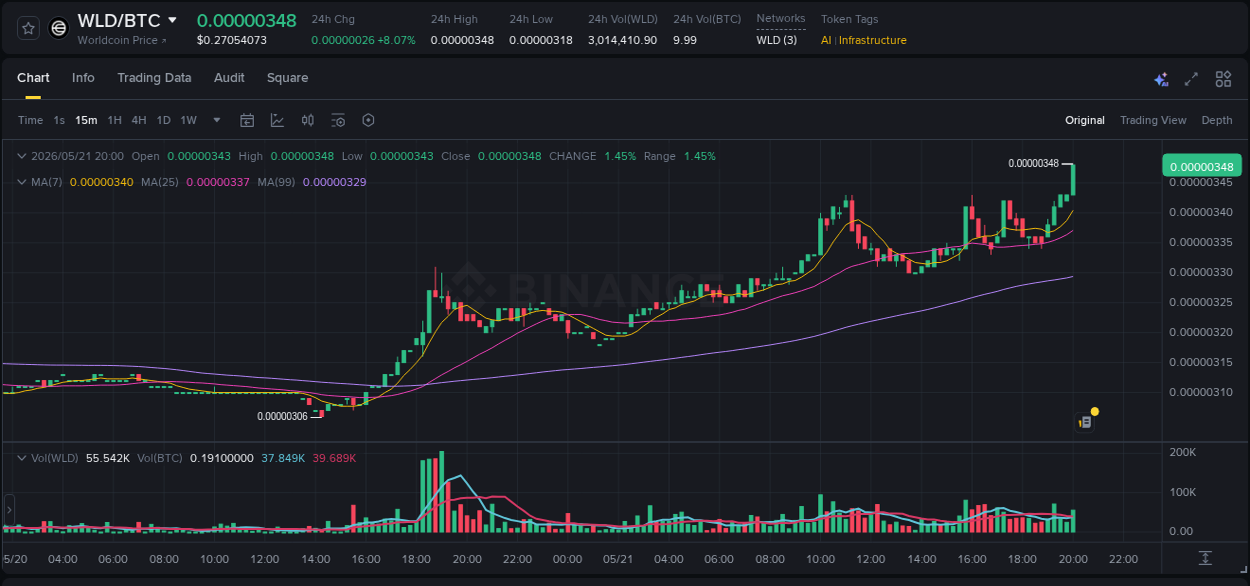Open the WLD/BTC pair selector dropdown arrow
Screen dimensions: 1250x586
pyautogui.click(x=172, y=20)
